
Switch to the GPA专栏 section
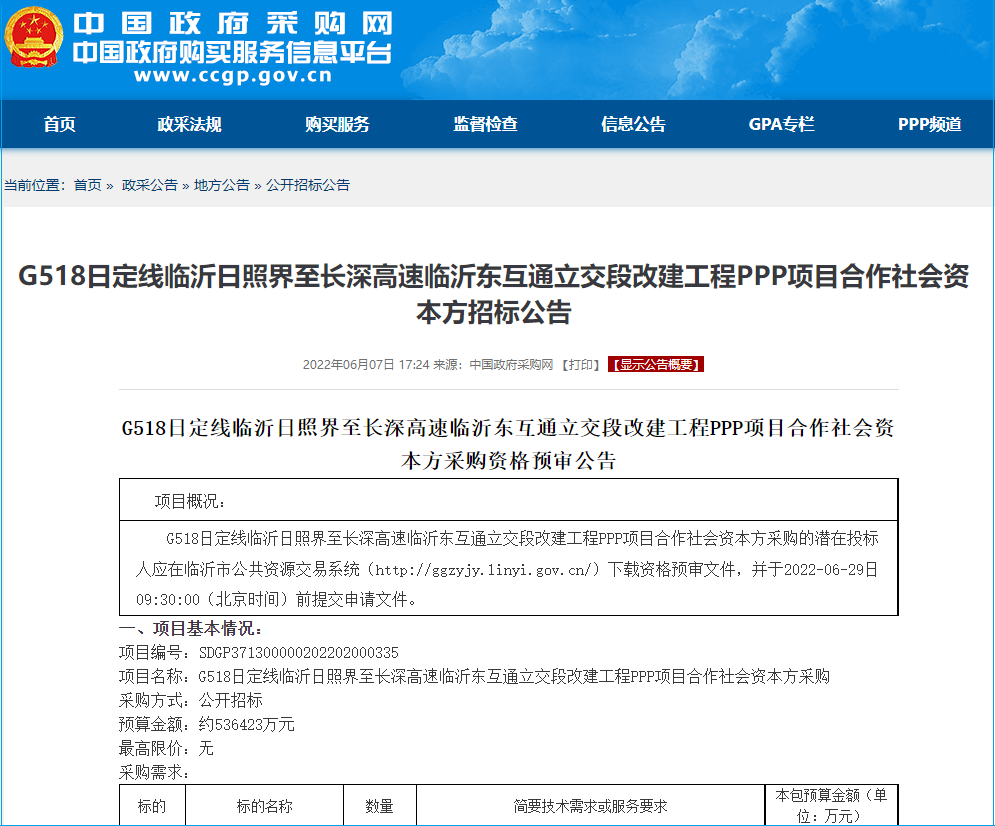point(781,124)
